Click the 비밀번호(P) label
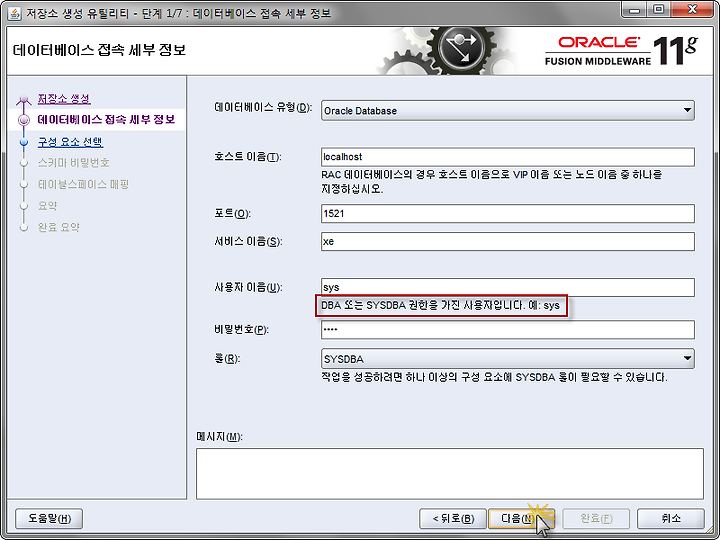Image resolution: width=720 pixels, height=540 pixels. (x=241, y=330)
